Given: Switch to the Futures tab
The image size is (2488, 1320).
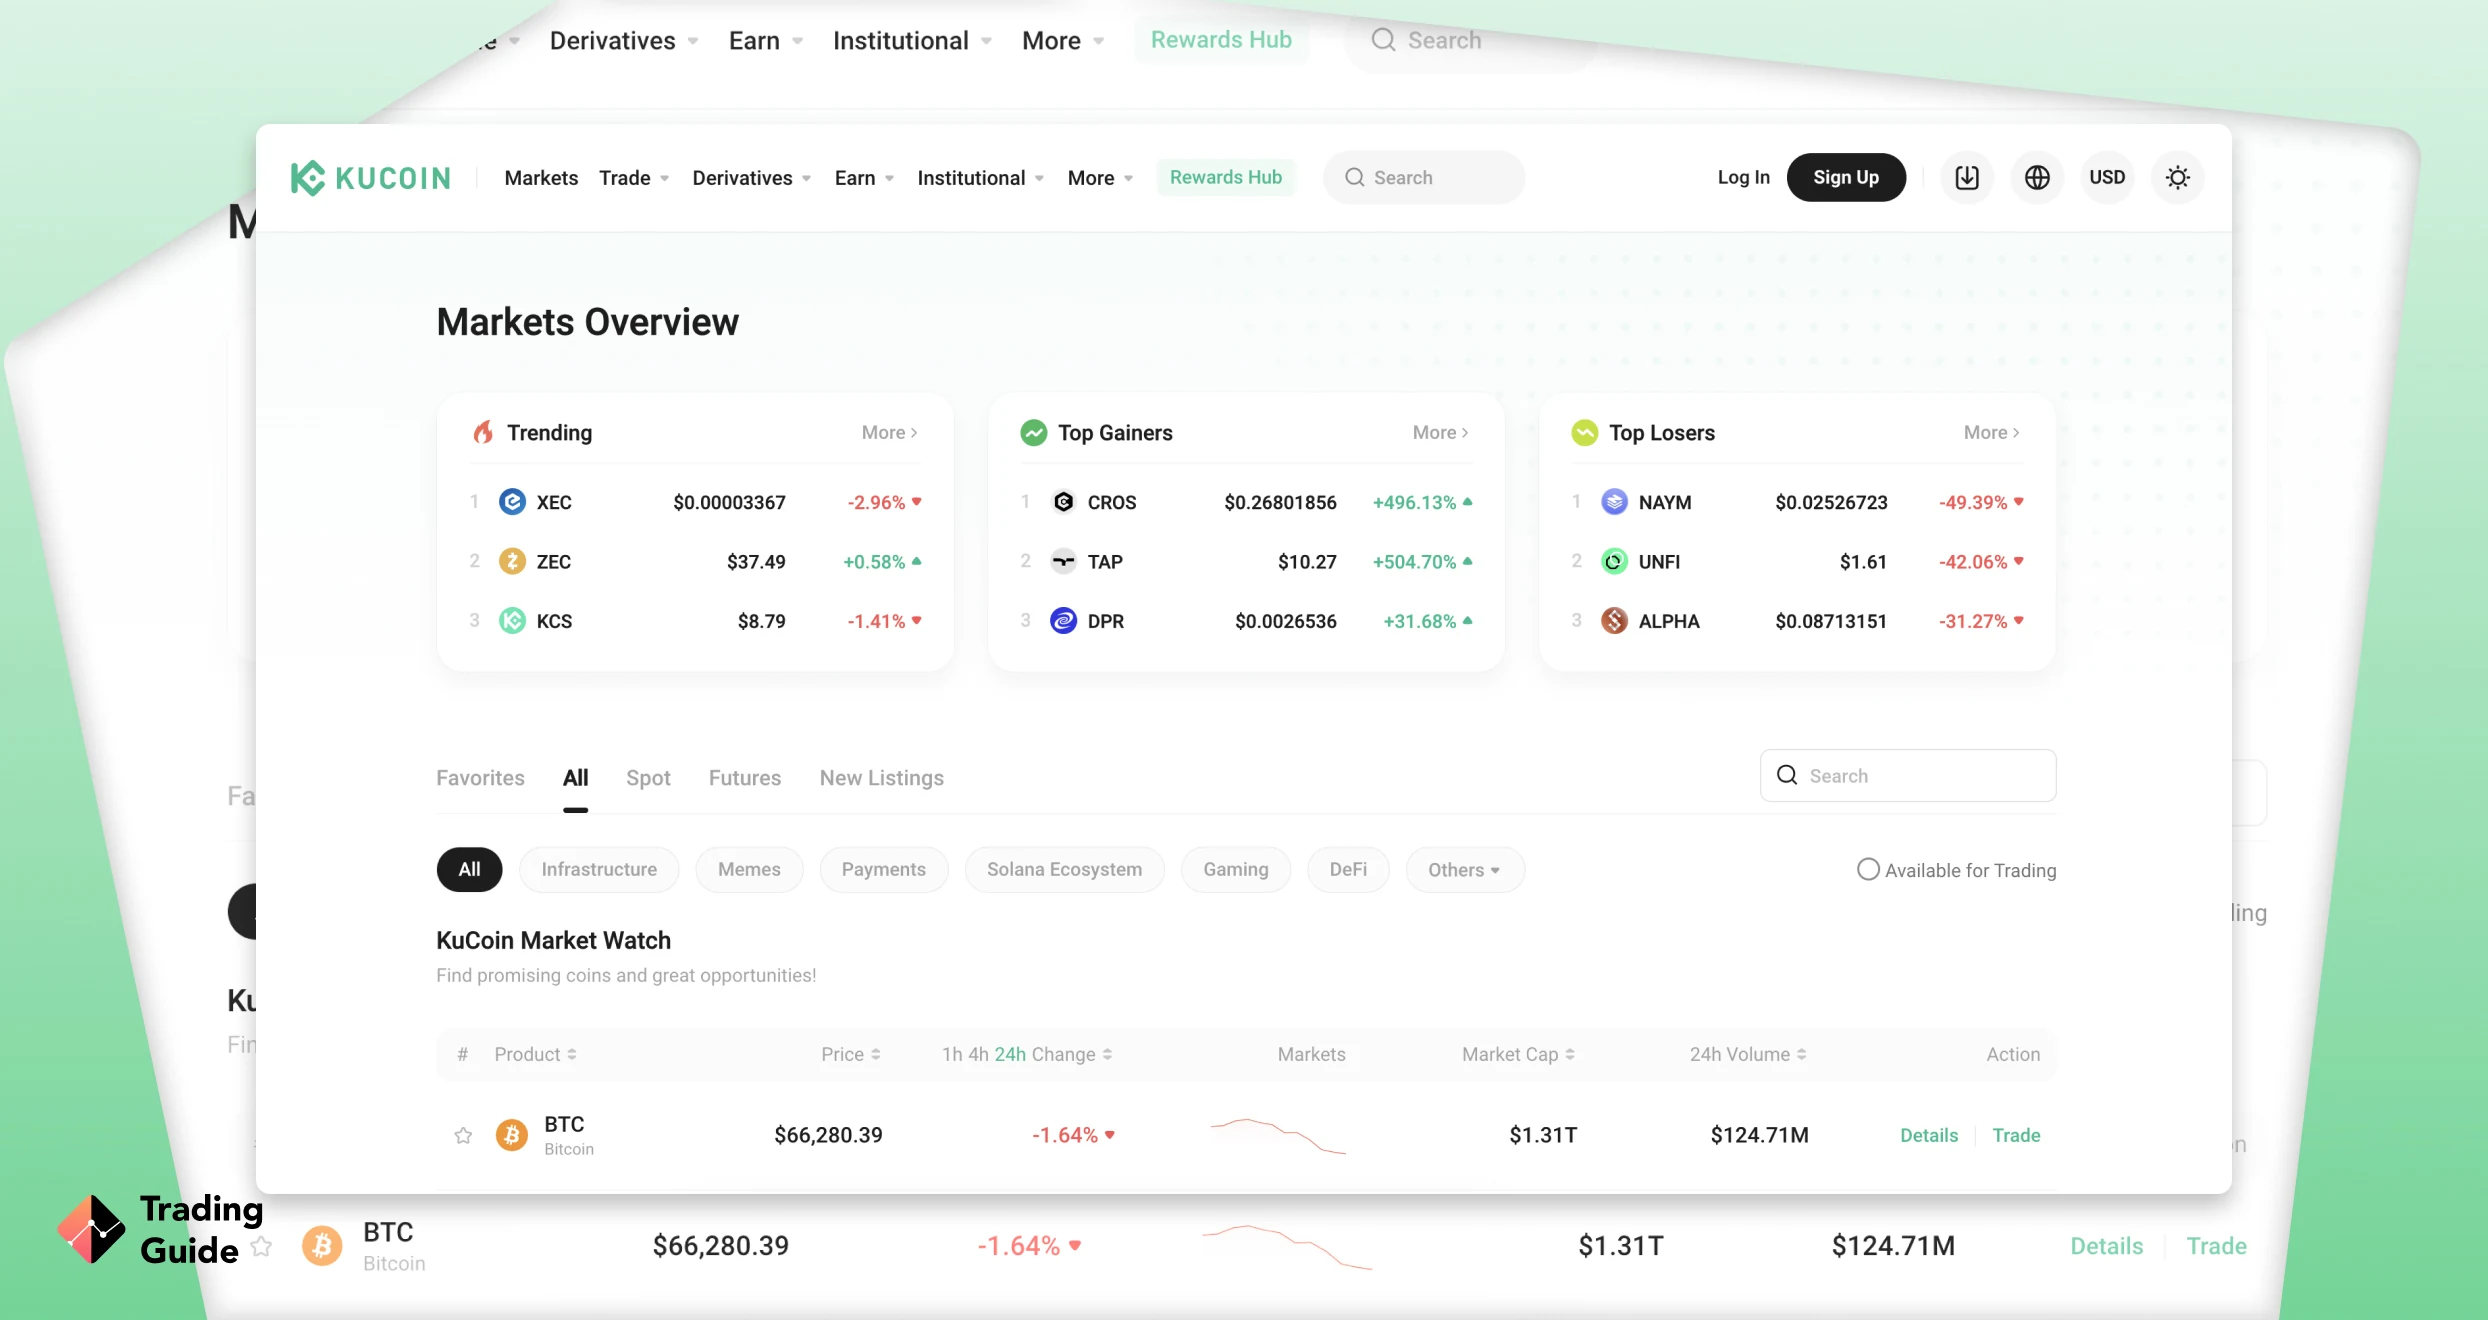Looking at the screenshot, I should (x=745, y=778).
